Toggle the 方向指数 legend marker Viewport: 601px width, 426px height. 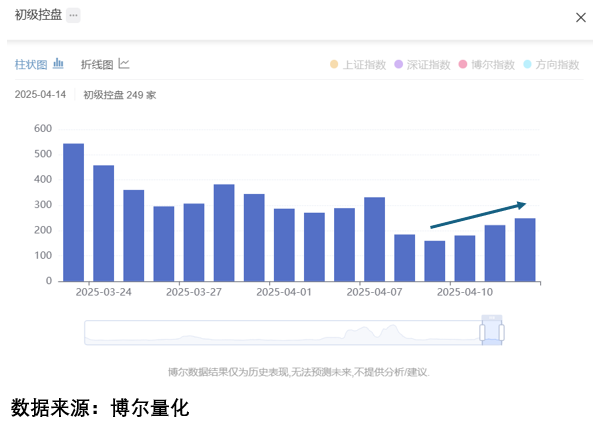coord(527,64)
